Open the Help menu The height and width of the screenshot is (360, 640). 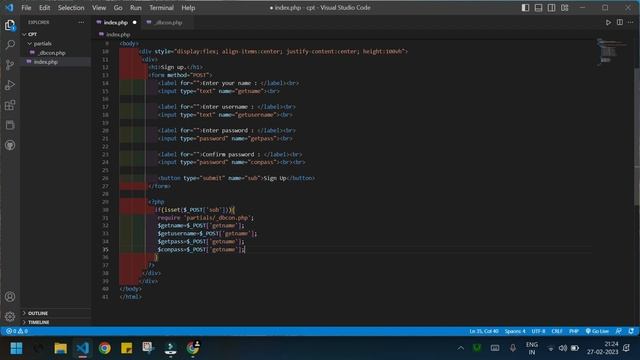188,8
